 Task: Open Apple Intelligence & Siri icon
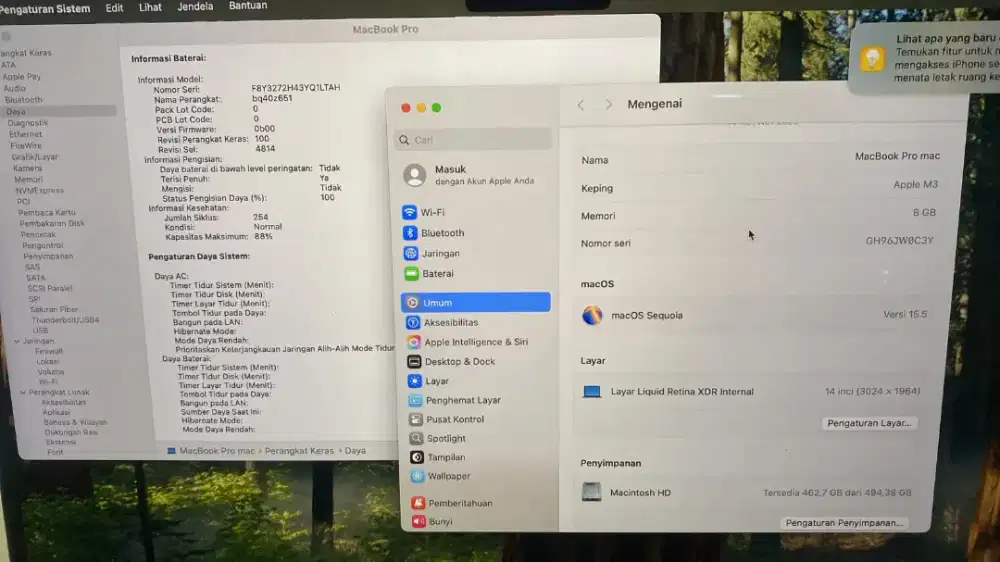pyautogui.click(x=414, y=342)
